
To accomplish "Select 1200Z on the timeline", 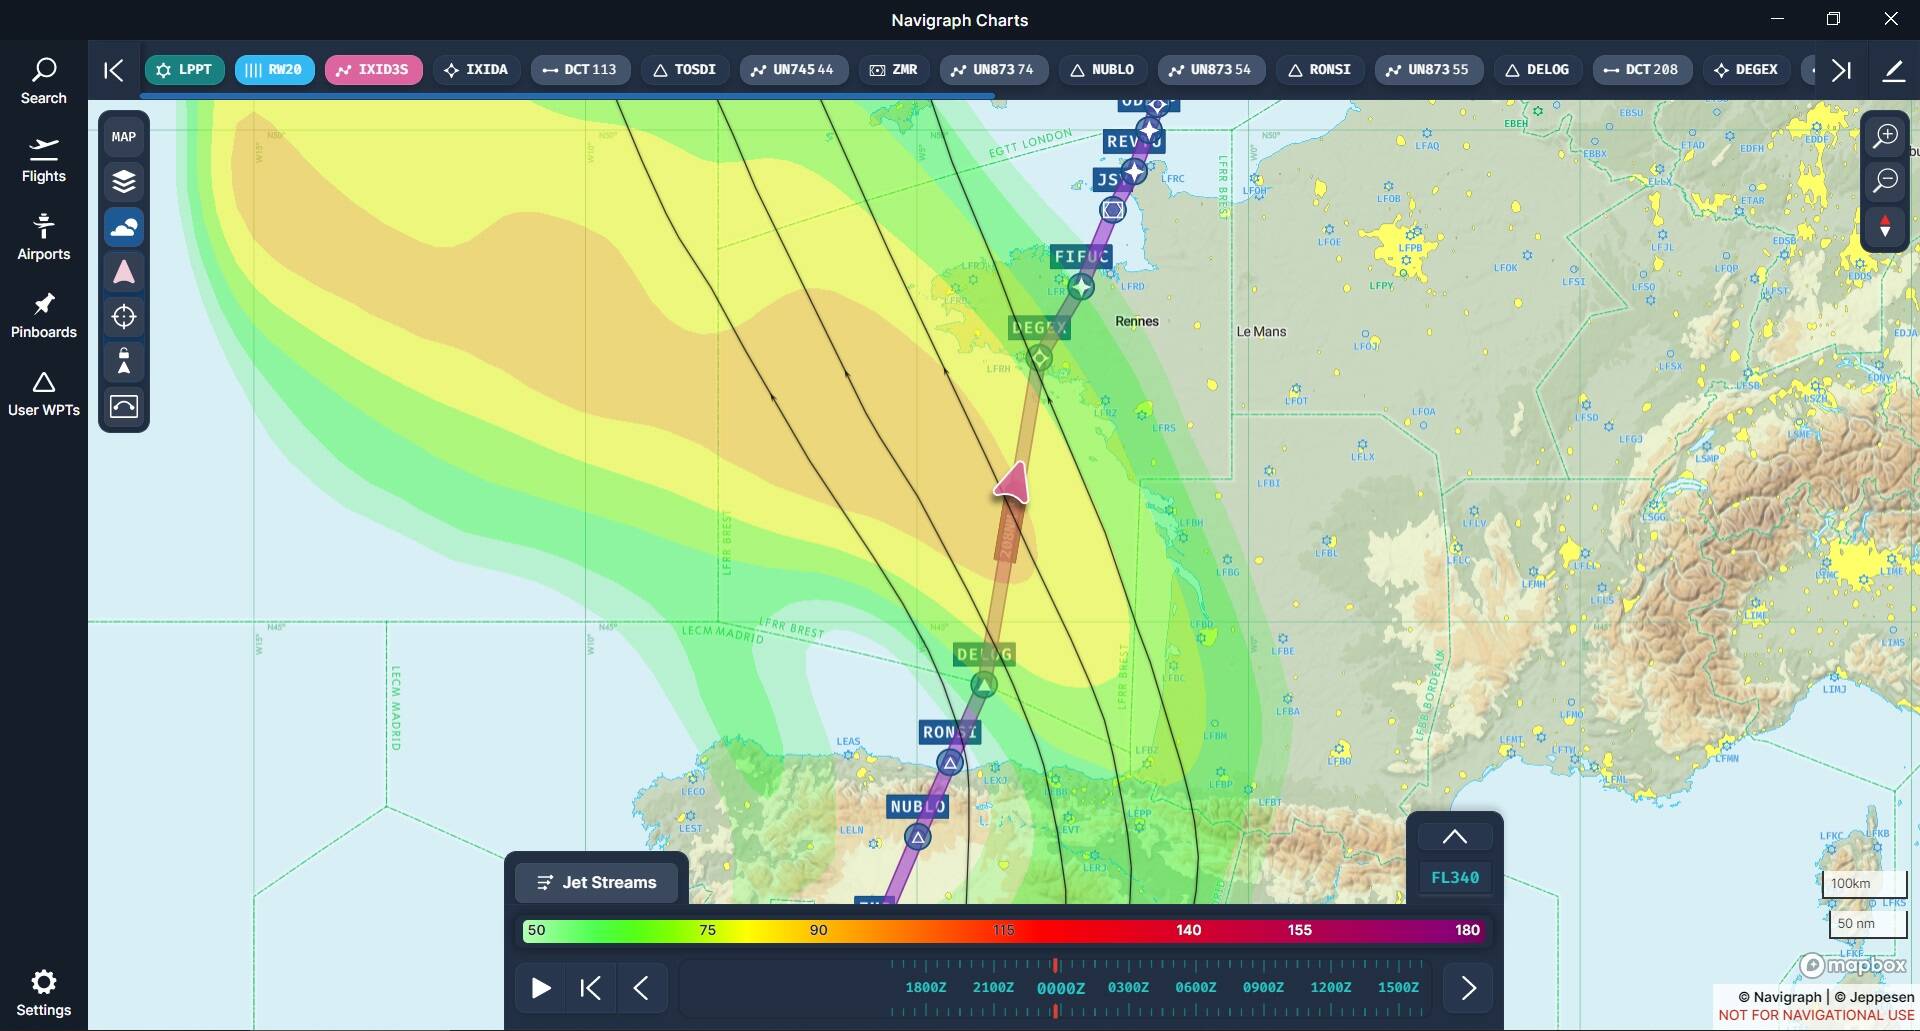I will click(1331, 987).
